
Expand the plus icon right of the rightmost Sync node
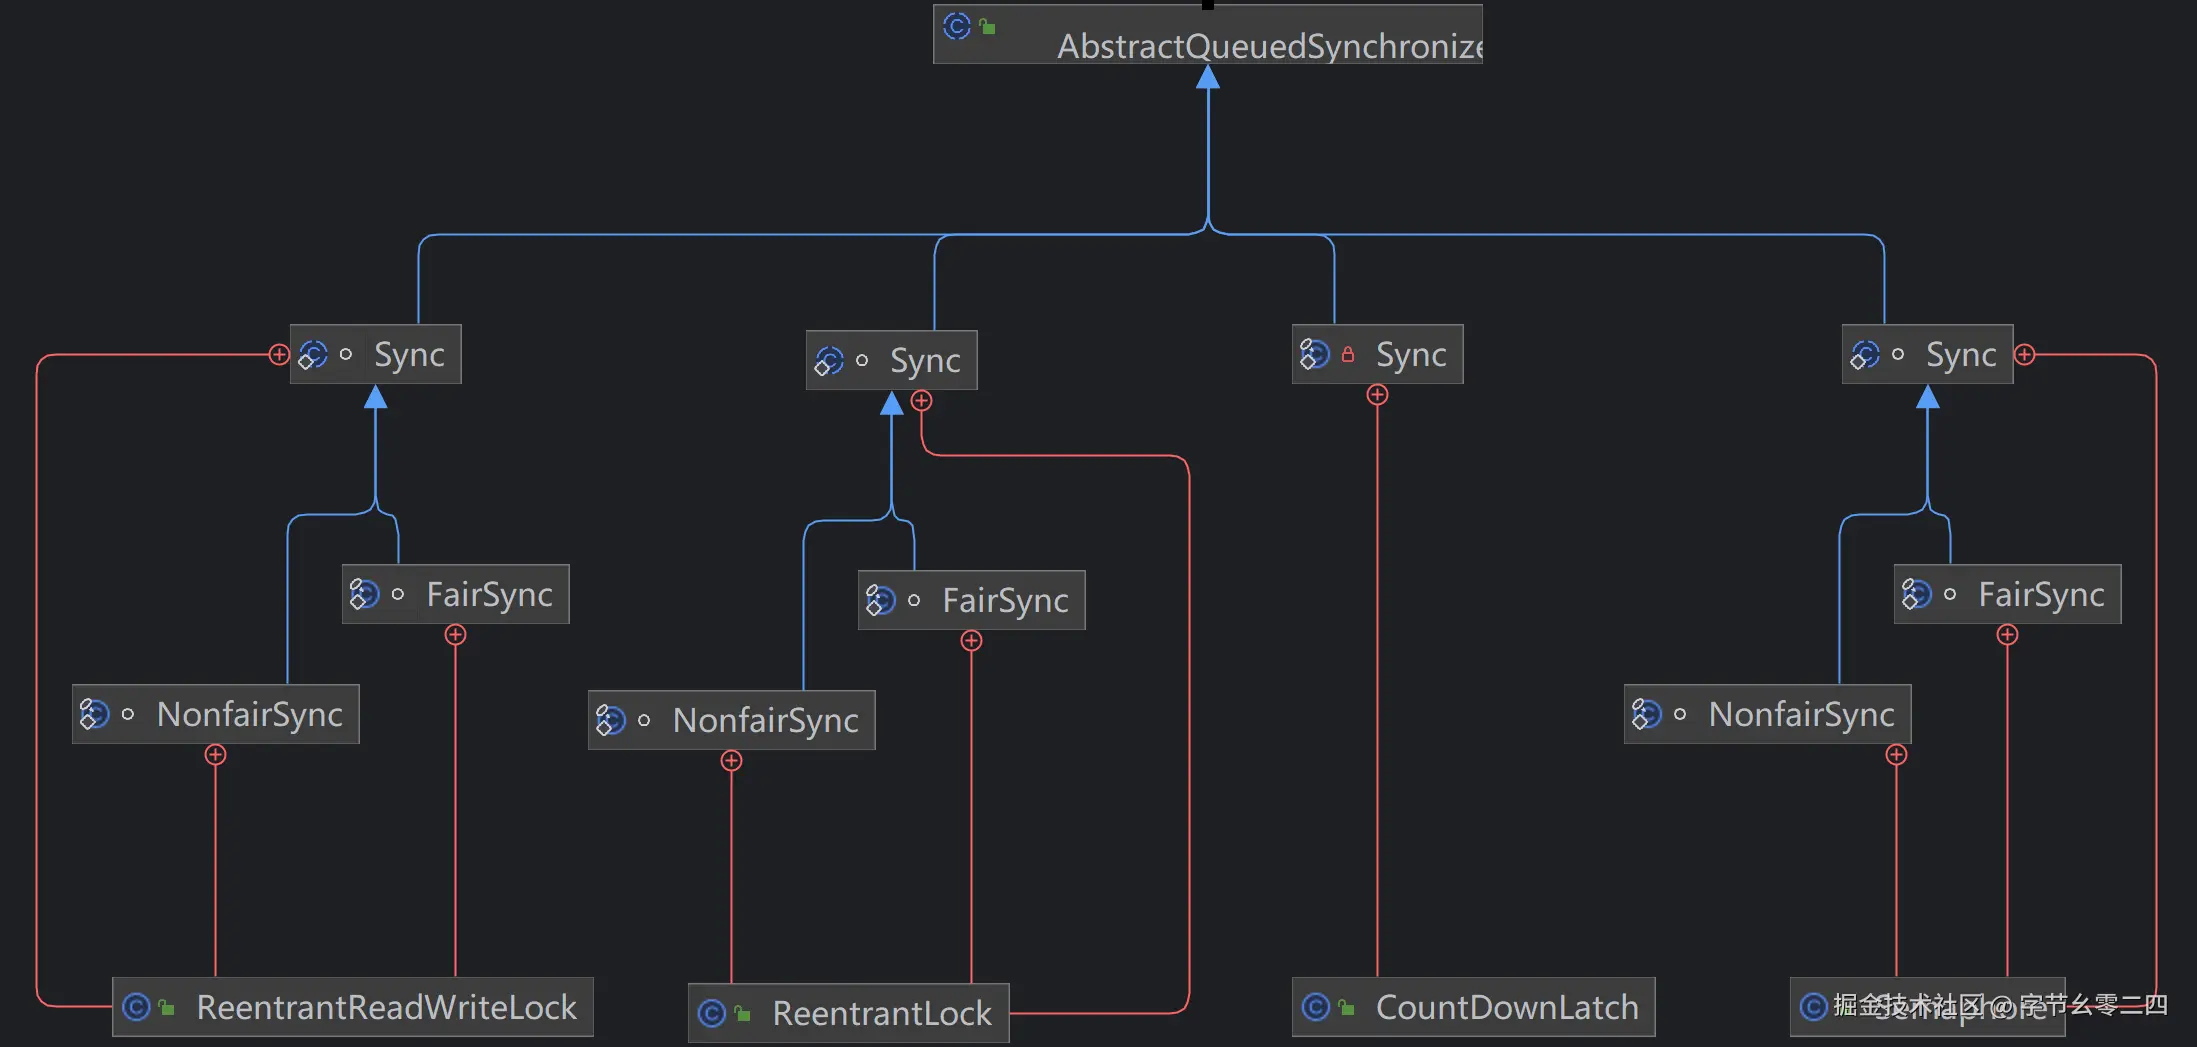2024,353
